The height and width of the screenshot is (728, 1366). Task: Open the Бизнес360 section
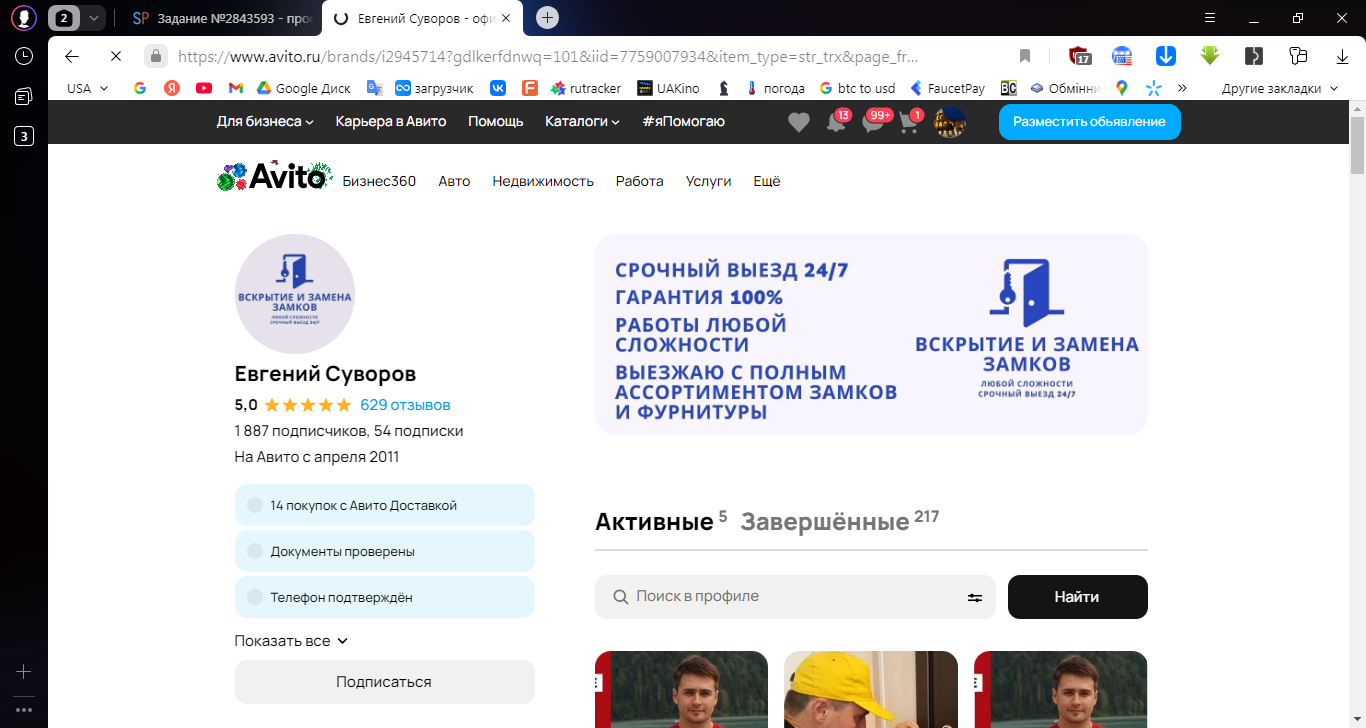(379, 181)
